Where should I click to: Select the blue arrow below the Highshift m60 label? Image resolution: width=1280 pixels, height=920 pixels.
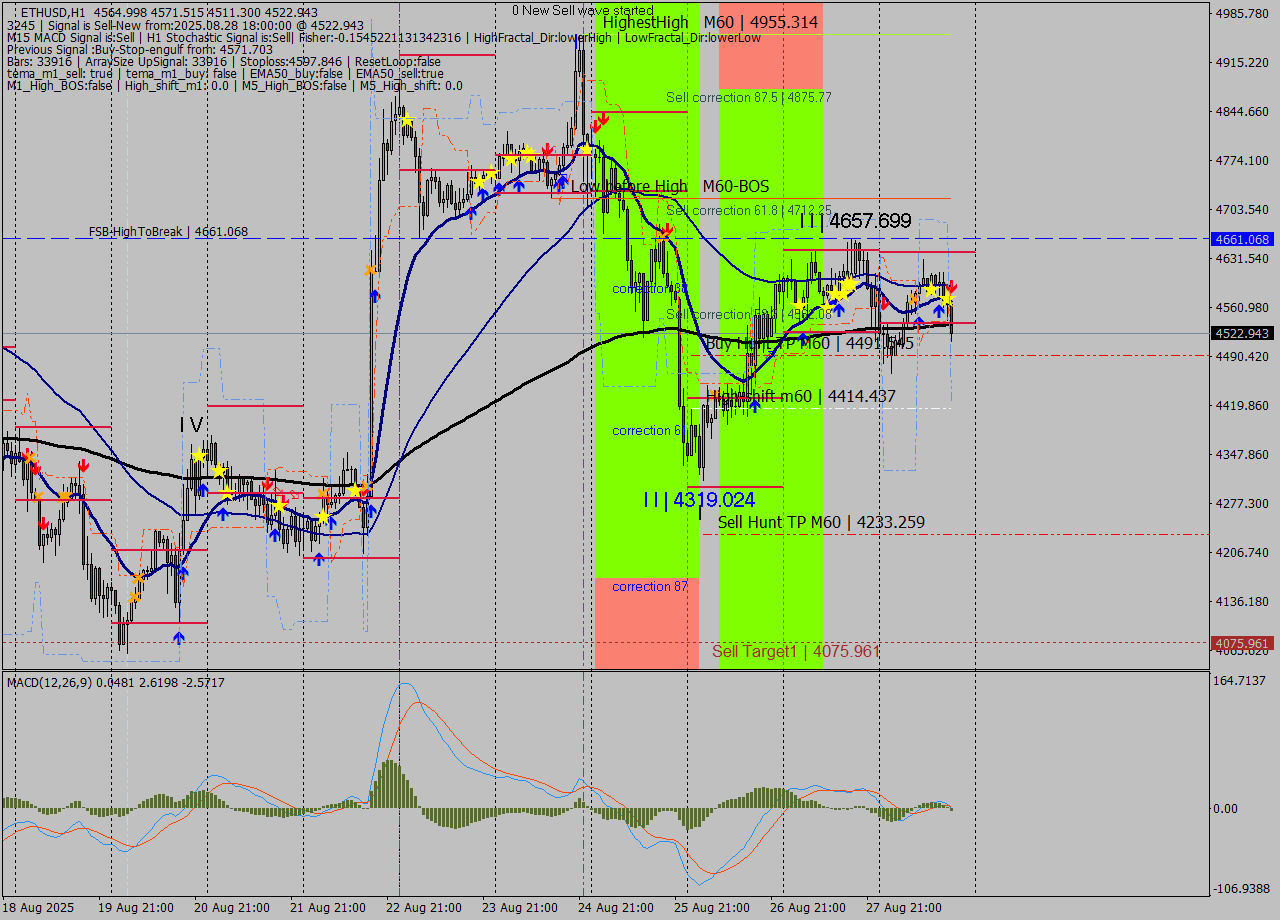[x=755, y=404]
